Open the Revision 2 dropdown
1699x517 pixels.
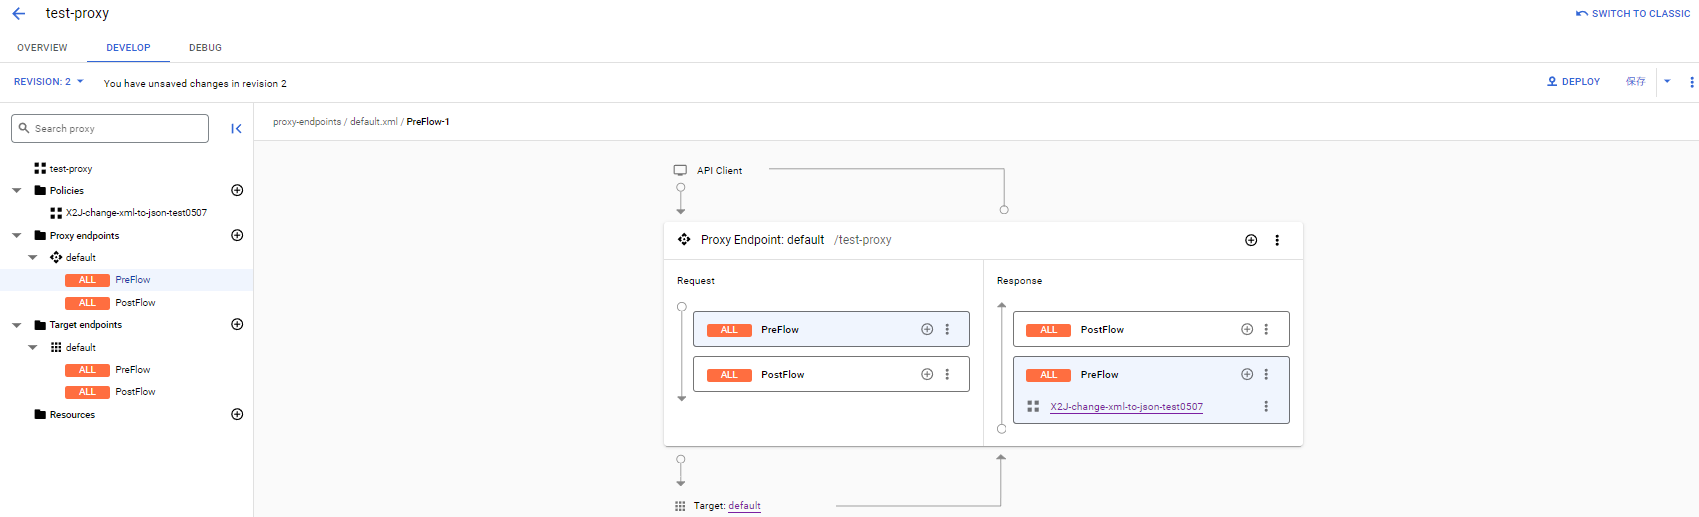[48, 82]
